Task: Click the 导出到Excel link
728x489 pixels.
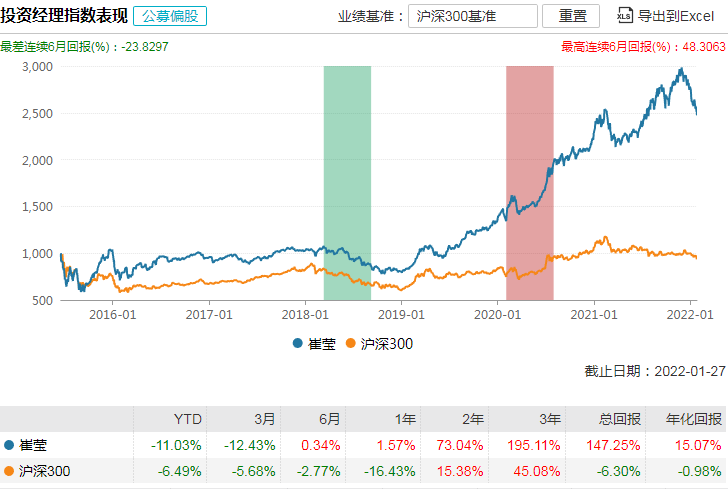Action: click(x=675, y=16)
